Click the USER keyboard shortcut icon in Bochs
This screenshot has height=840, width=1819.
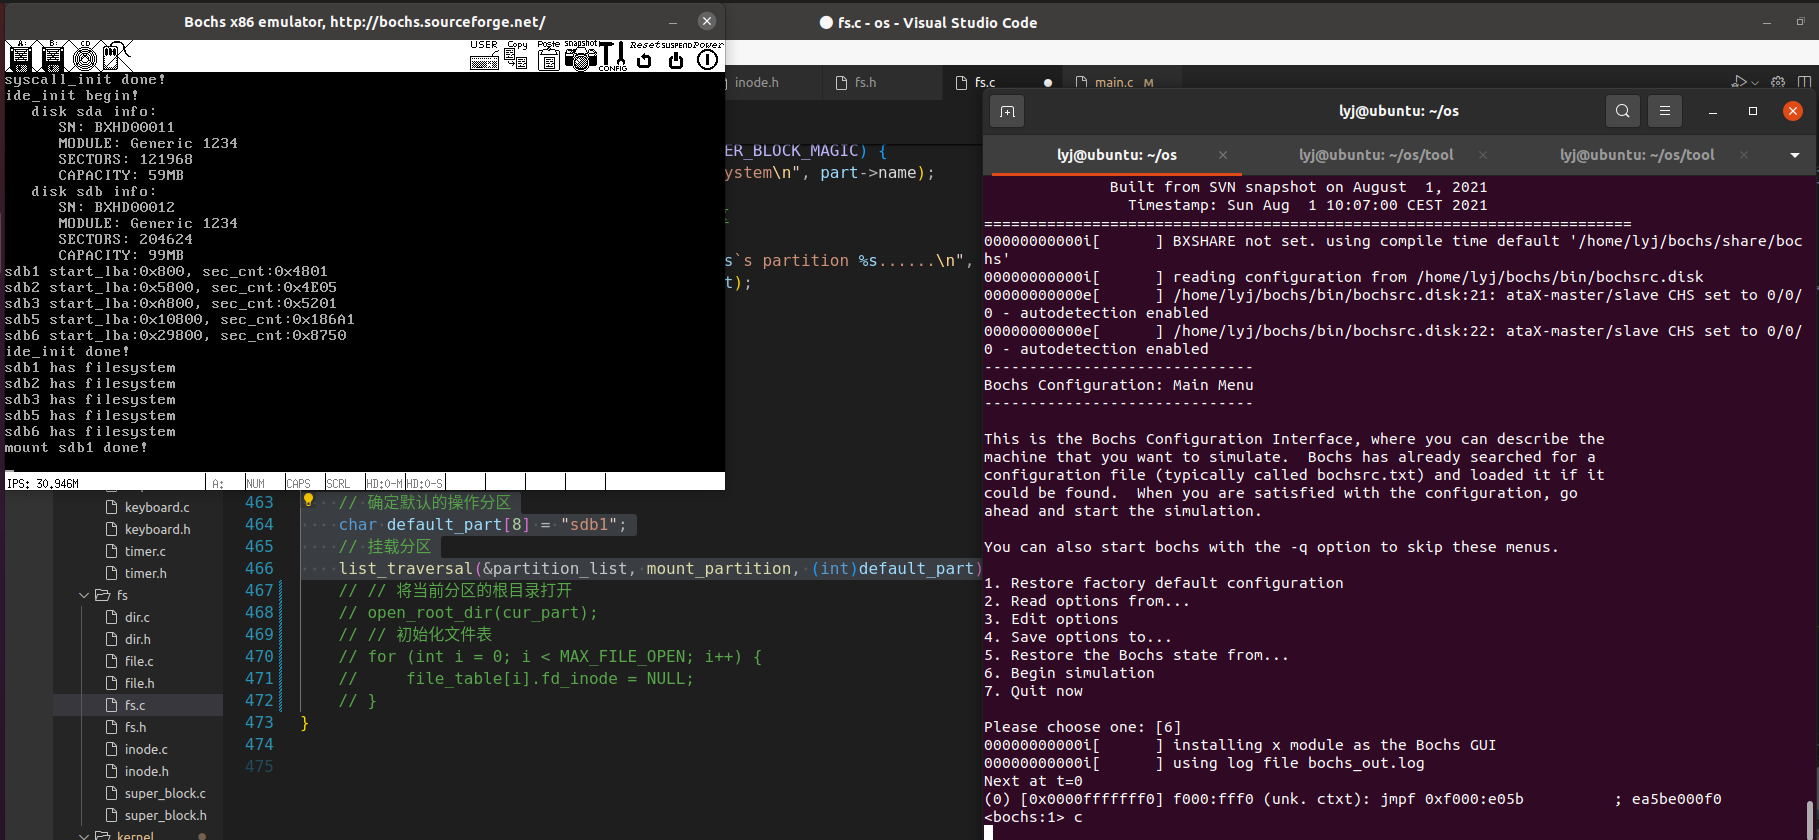tap(484, 56)
